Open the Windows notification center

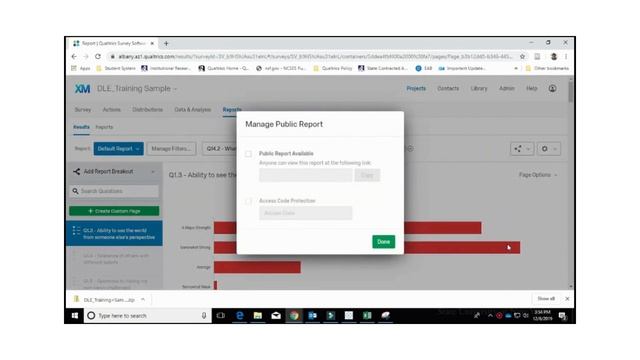click(562, 316)
